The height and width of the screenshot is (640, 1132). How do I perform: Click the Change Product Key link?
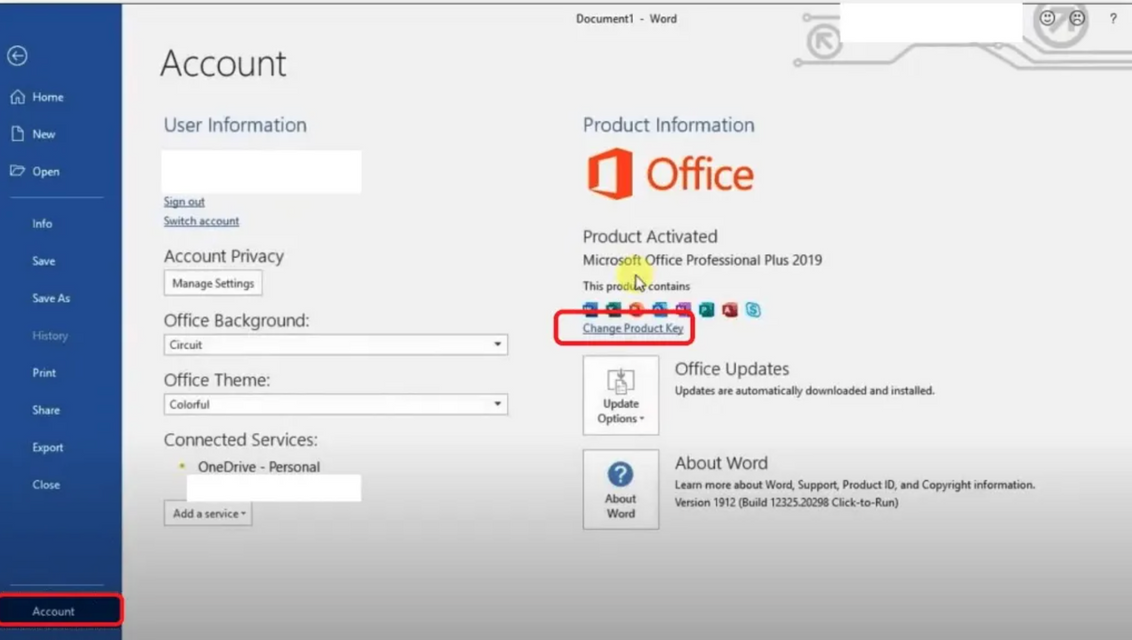point(633,328)
